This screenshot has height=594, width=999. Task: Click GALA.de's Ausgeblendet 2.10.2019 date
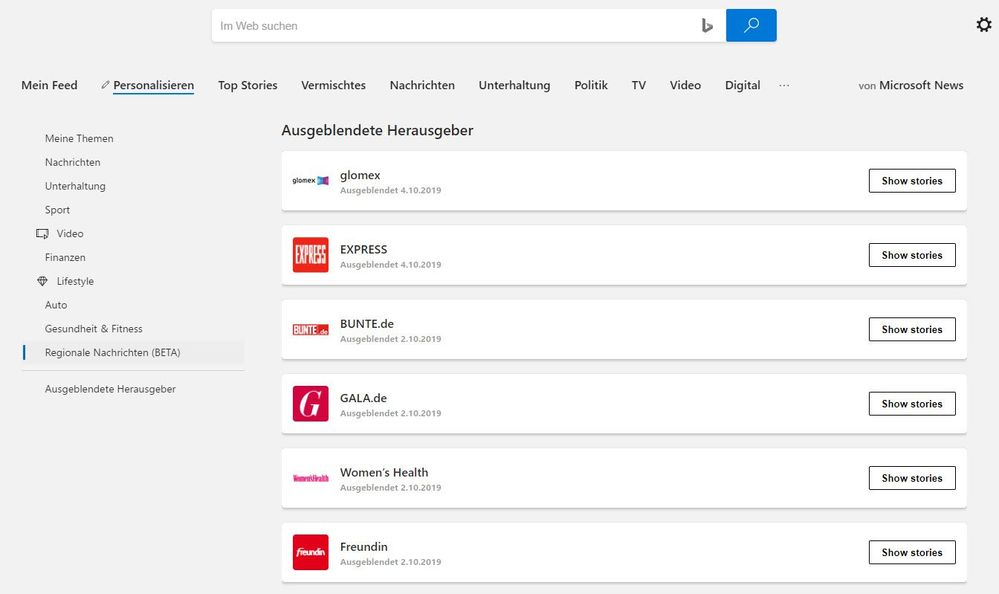[391, 414]
